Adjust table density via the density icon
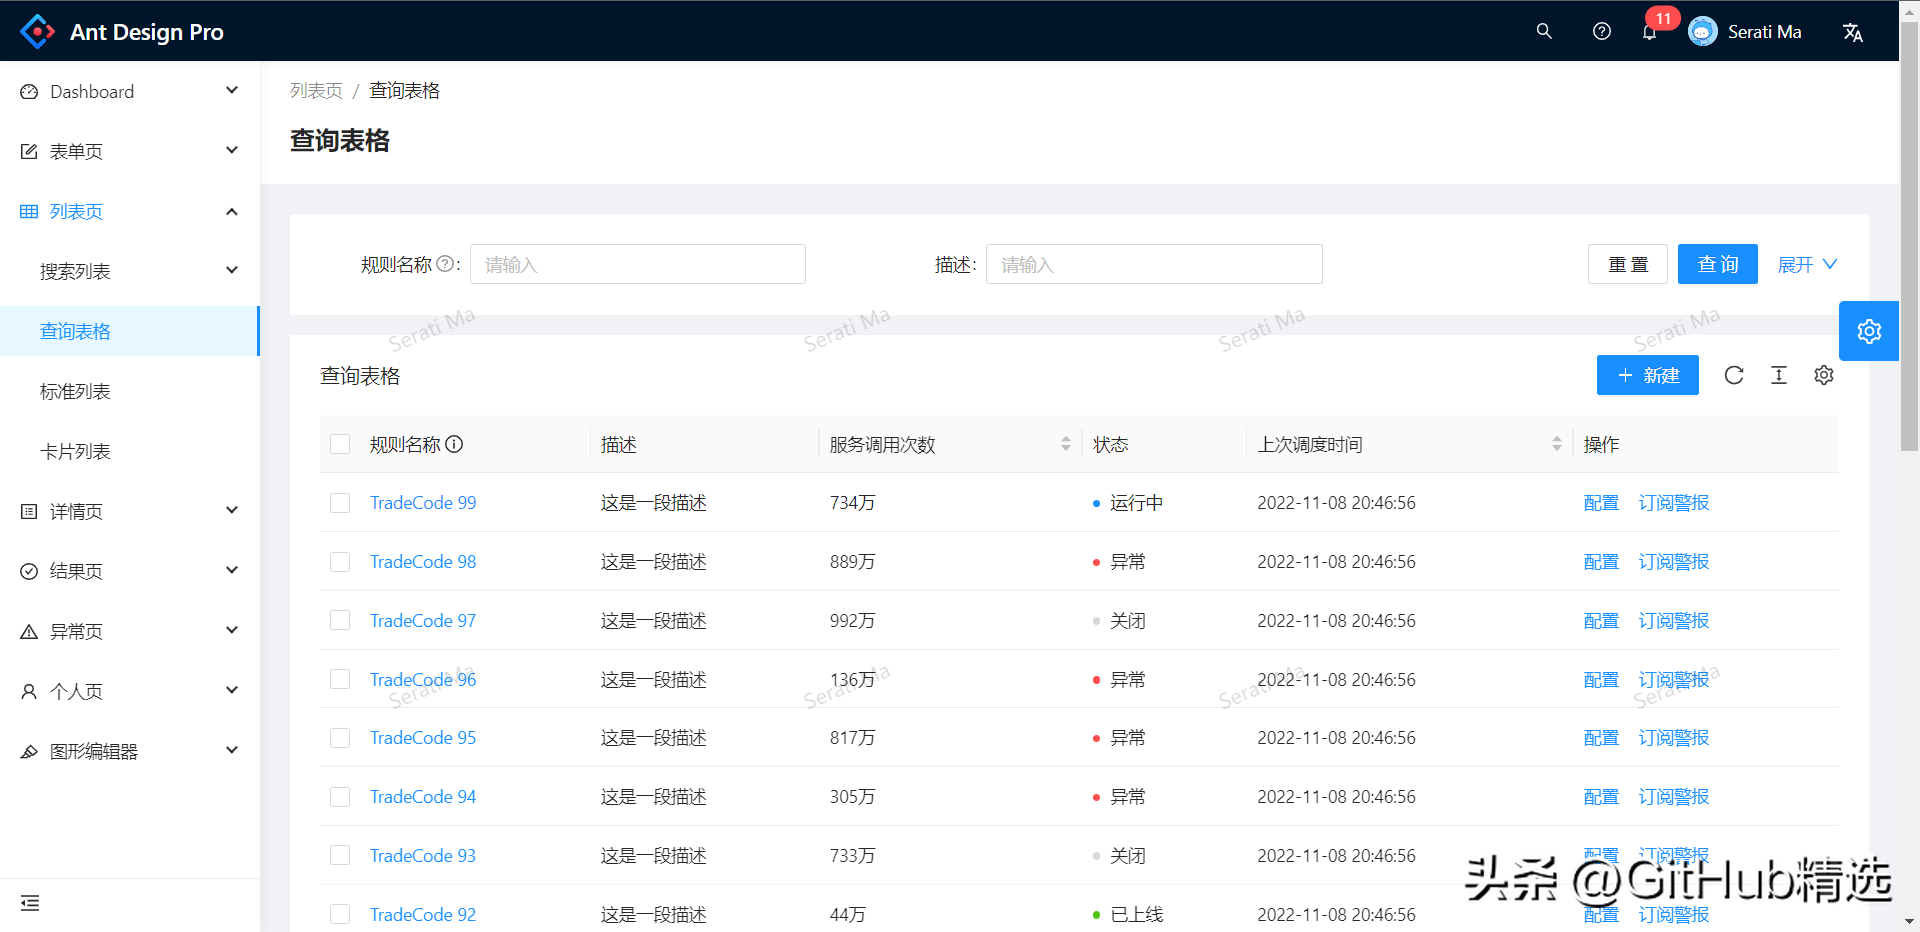Screen dimensions: 1920x932 [x=1779, y=375]
